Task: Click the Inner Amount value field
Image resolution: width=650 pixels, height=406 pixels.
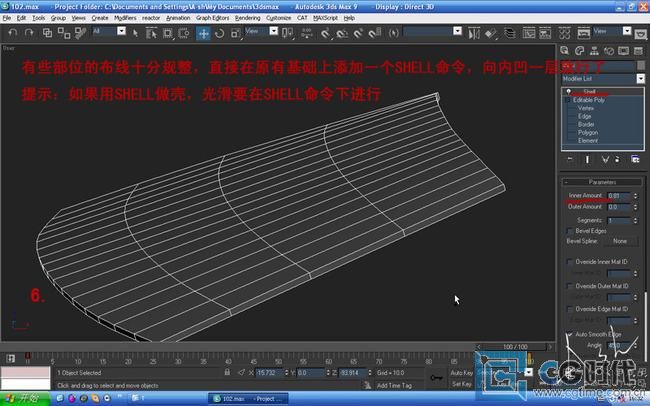Action: (x=619, y=195)
